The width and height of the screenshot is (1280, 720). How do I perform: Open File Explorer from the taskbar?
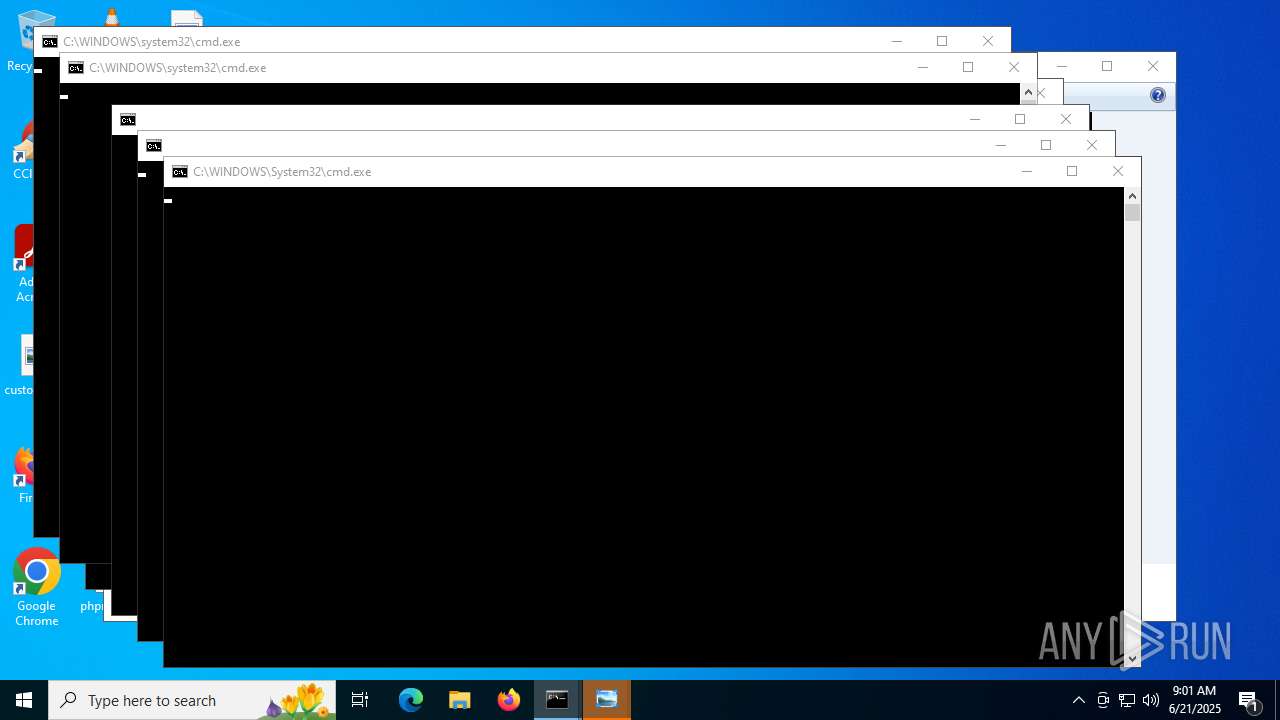coord(460,700)
